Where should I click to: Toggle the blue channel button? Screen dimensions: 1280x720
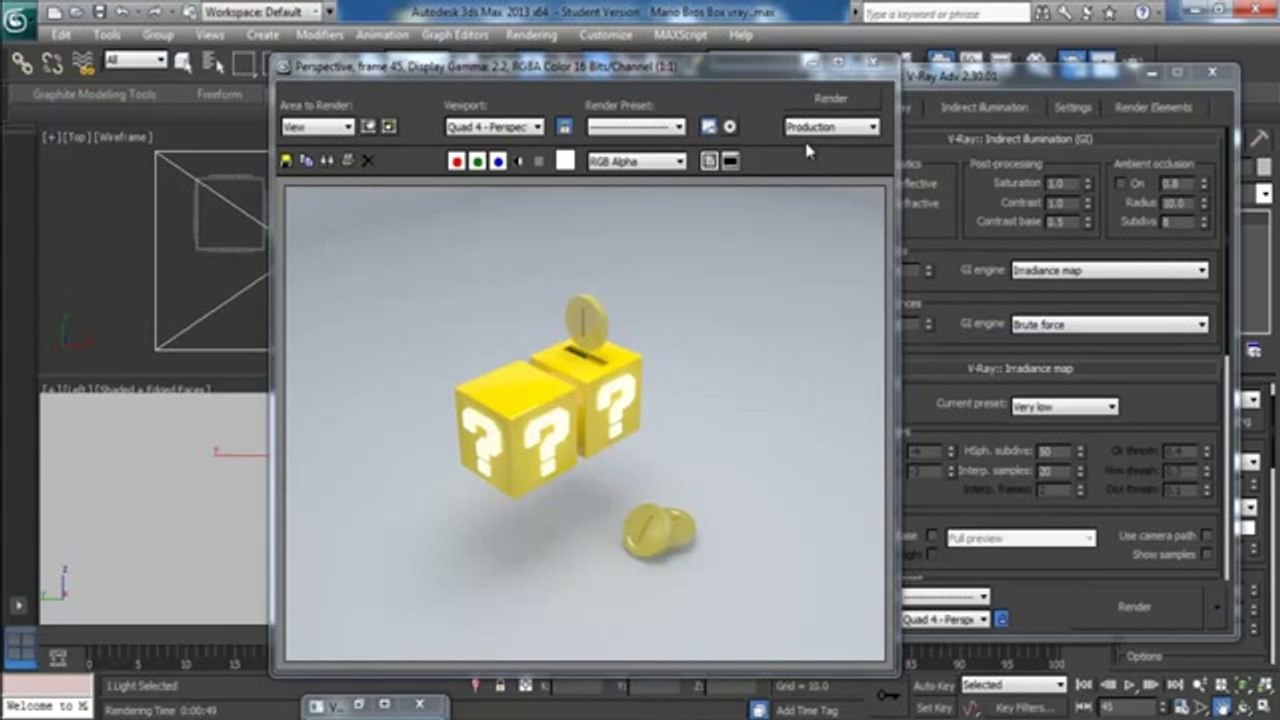[498, 161]
